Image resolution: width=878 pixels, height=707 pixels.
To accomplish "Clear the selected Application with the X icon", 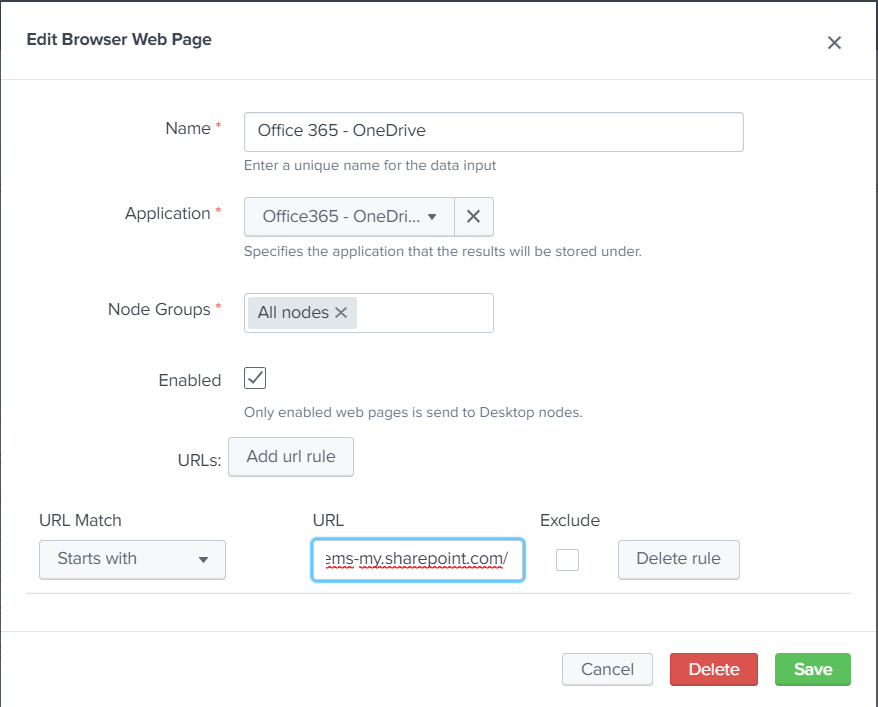I will [474, 216].
